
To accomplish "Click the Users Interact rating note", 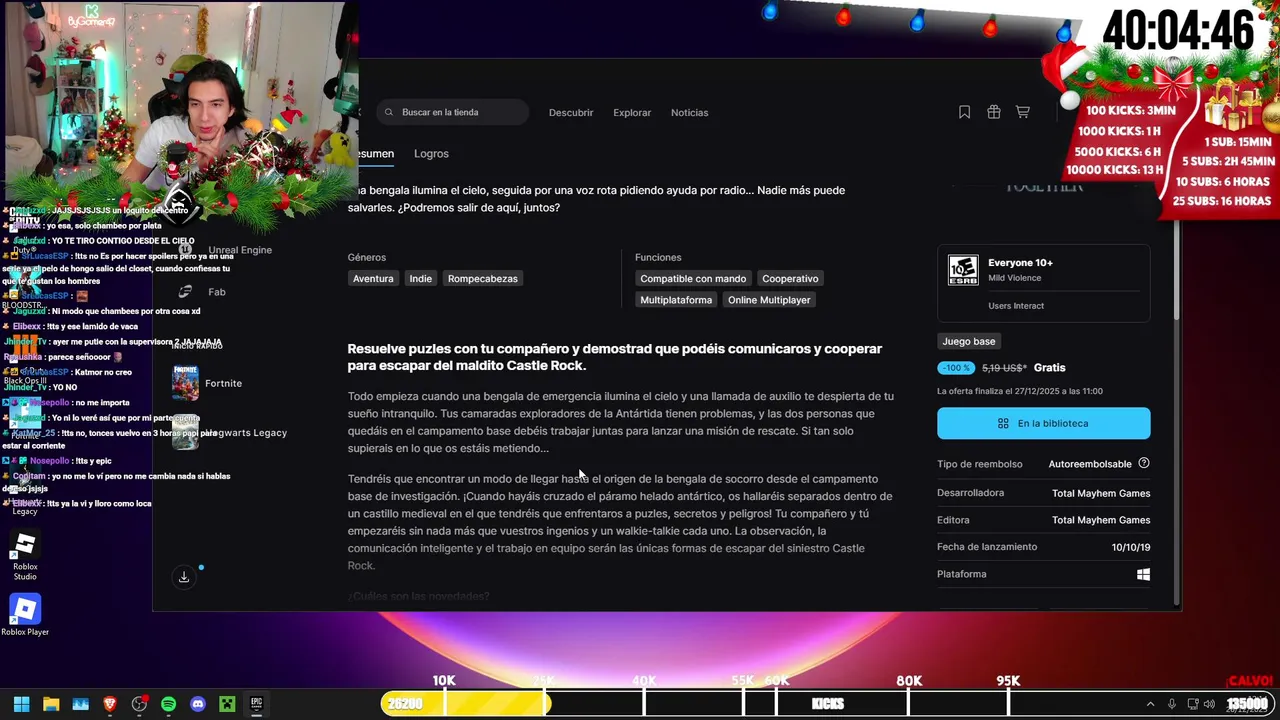I will [1016, 306].
